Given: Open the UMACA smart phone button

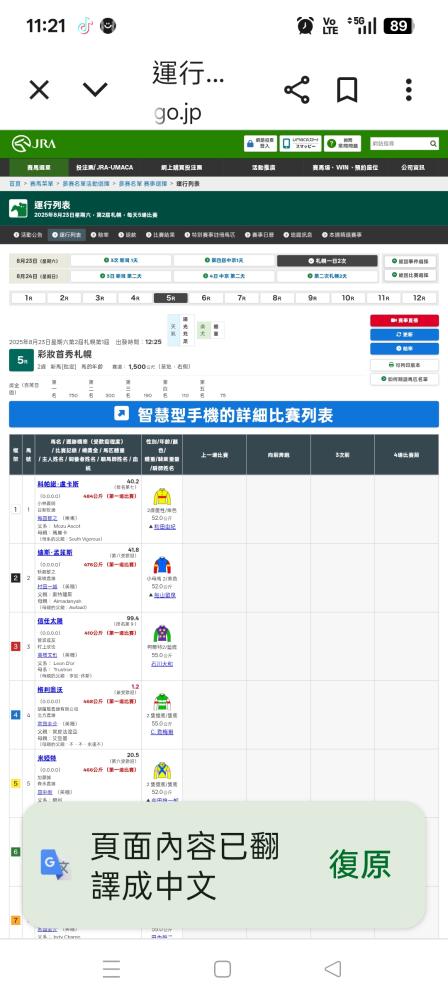Looking at the screenshot, I should 301,143.
